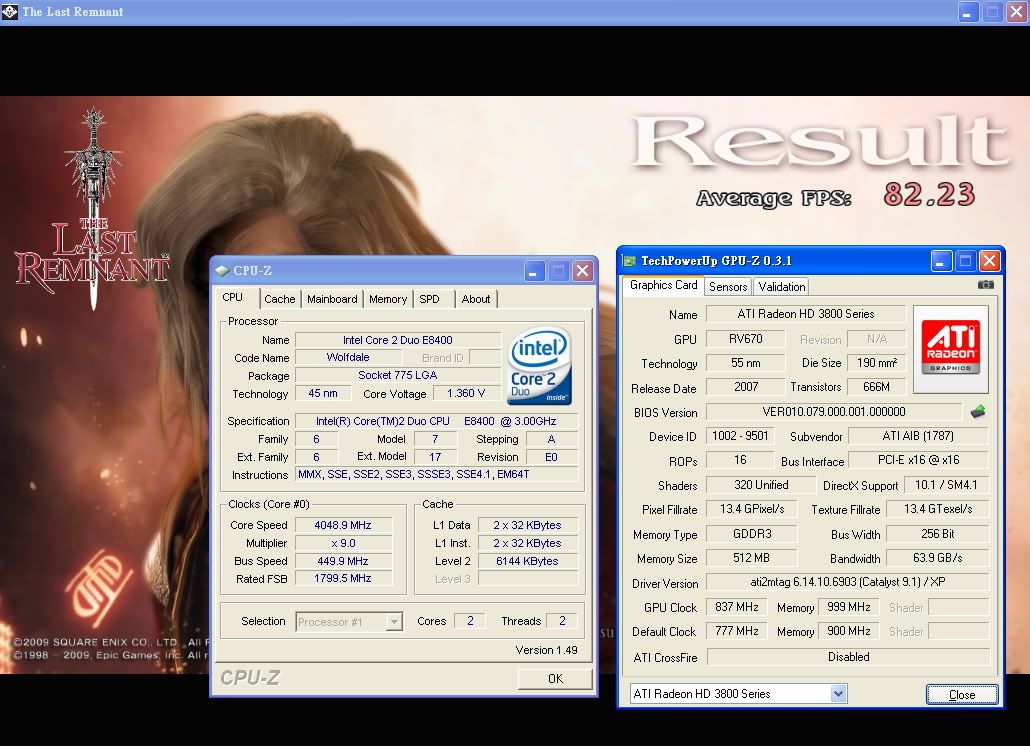Click the Intel Core 2 Duo logo
1030x746 pixels.
pos(539,365)
